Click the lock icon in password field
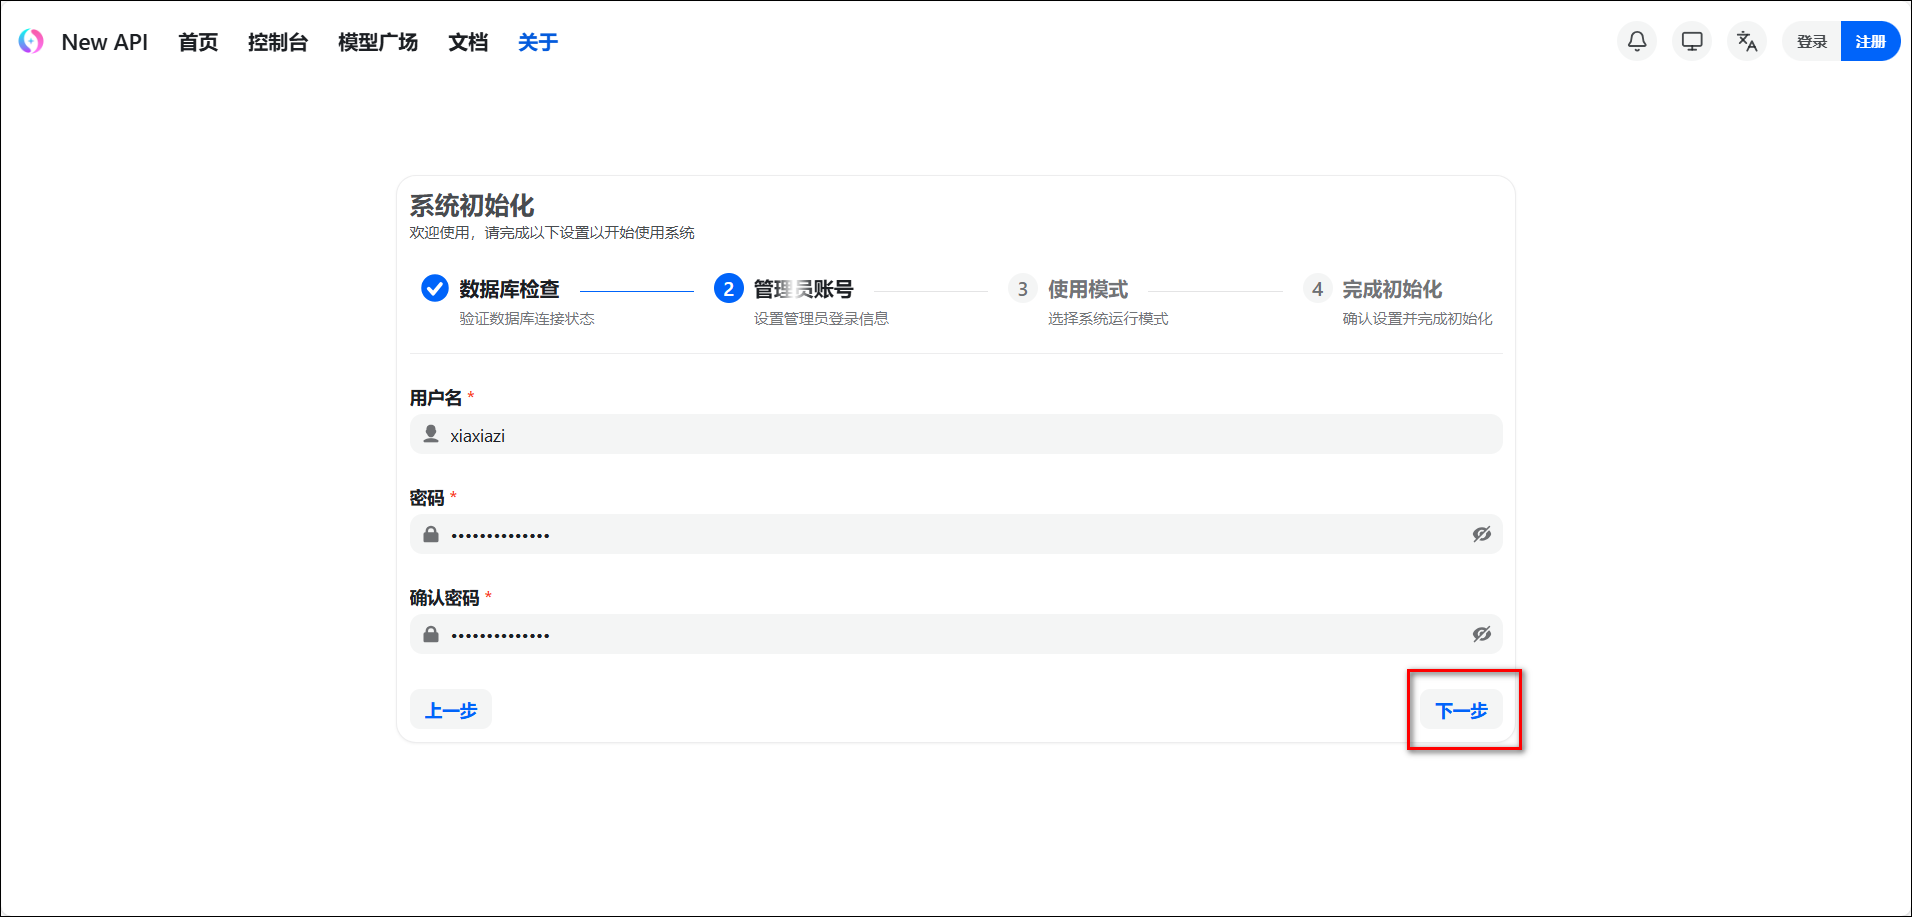The height and width of the screenshot is (917, 1912). pyautogui.click(x=431, y=534)
